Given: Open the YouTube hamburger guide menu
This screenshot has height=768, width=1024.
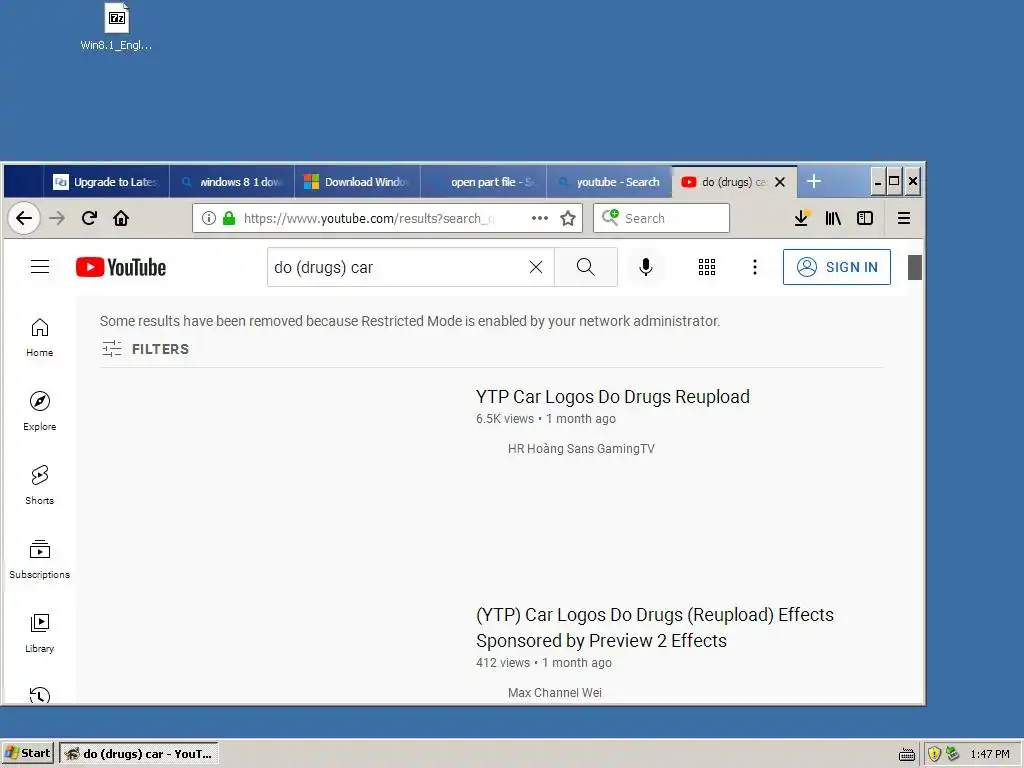Looking at the screenshot, I should [40, 266].
